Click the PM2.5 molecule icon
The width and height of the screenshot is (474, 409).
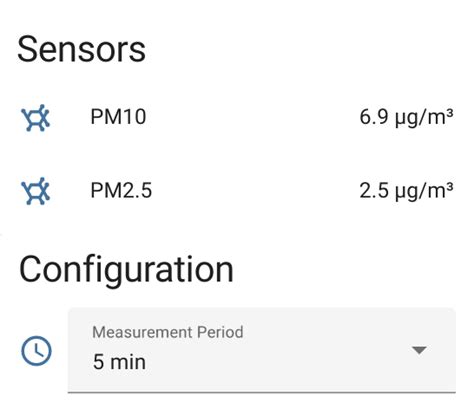[x=36, y=191]
